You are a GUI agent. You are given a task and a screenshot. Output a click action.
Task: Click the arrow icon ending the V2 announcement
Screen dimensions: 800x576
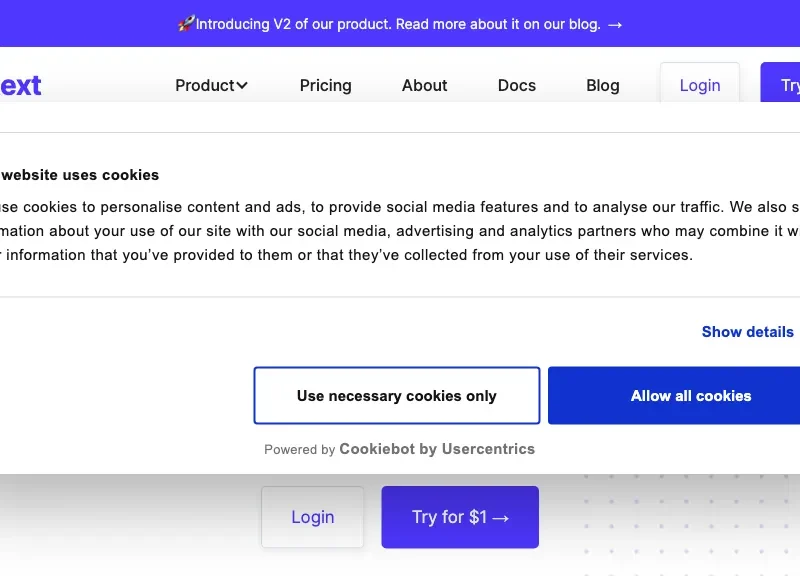point(615,24)
